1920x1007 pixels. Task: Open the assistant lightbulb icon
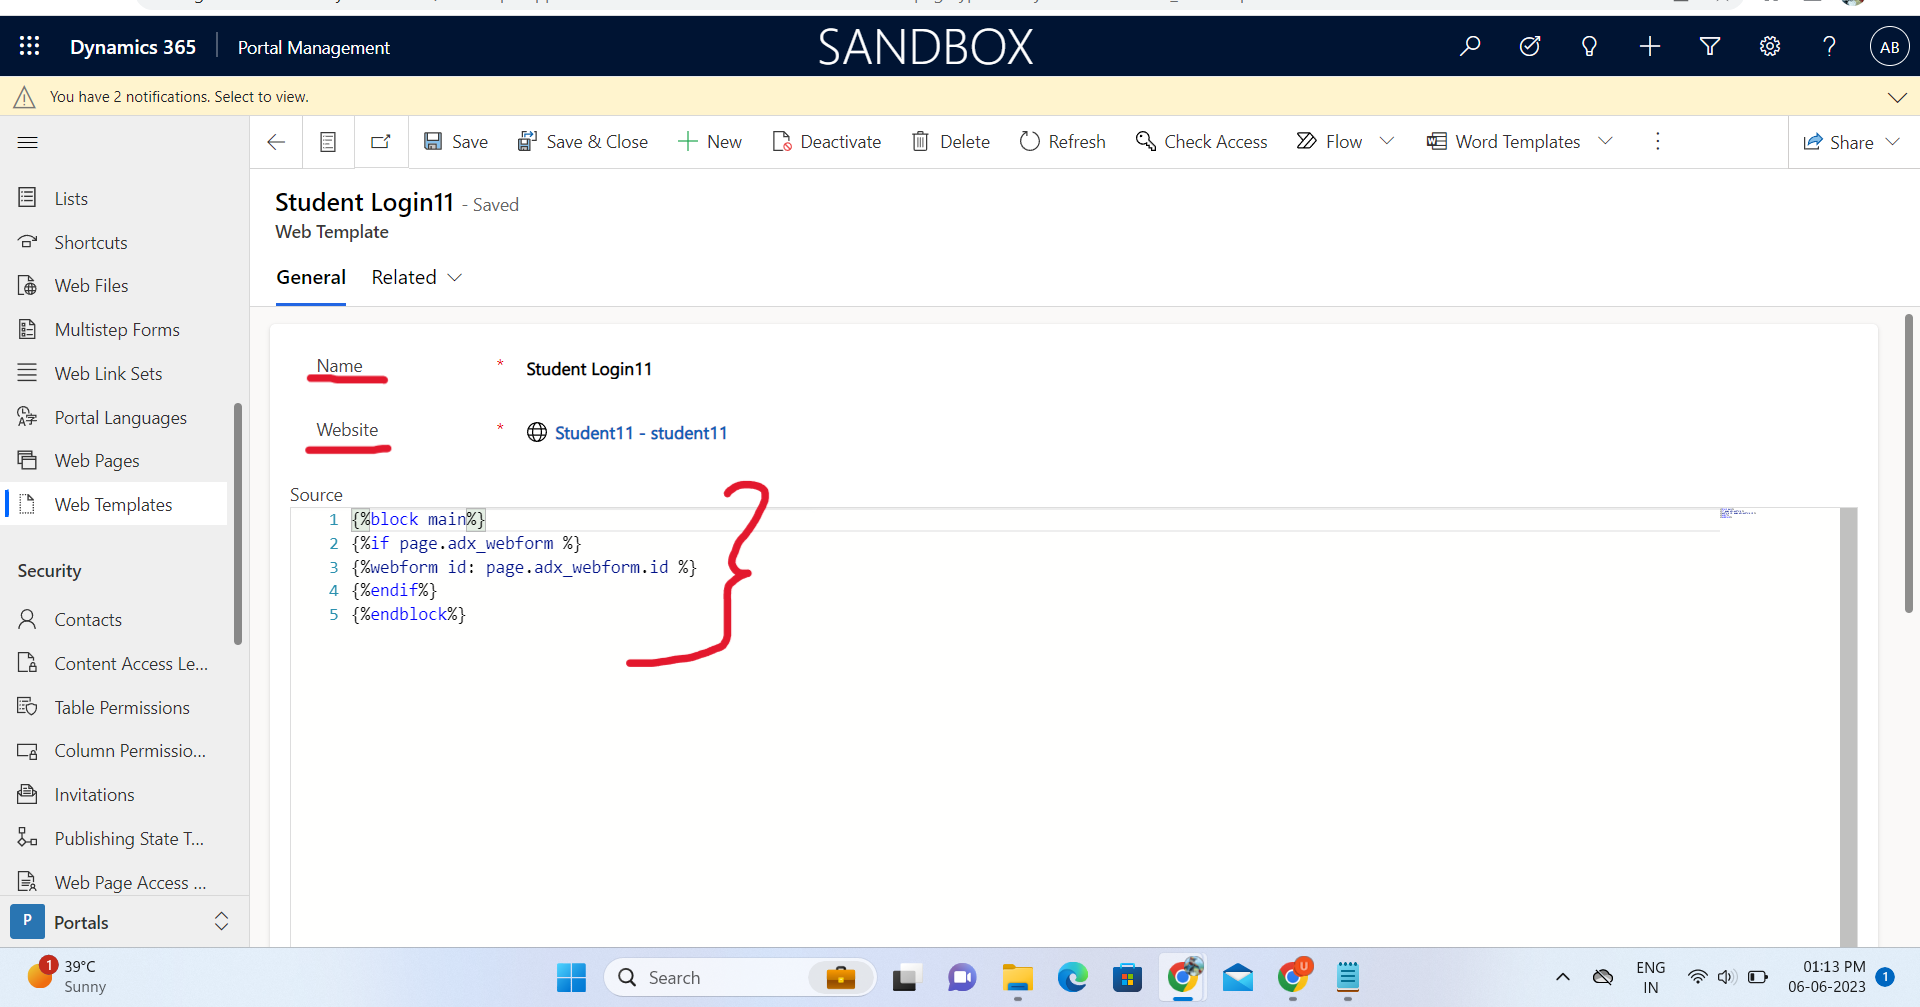(x=1589, y=46)
